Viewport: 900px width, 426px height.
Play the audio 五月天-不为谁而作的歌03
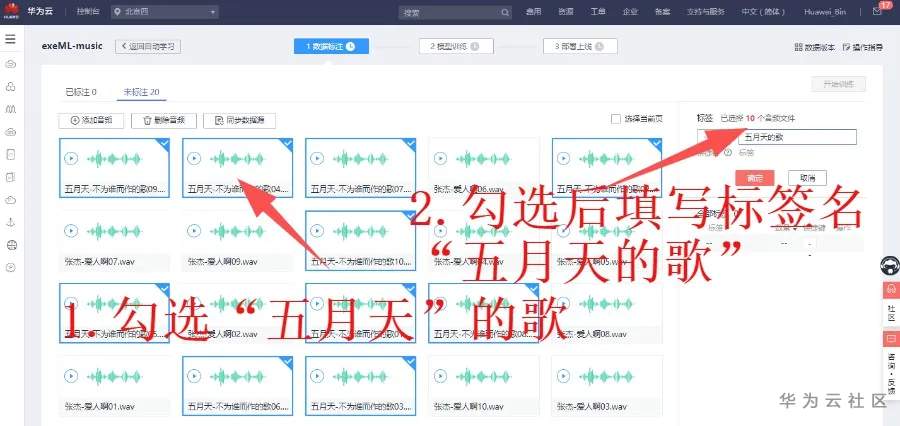(317, 376)
